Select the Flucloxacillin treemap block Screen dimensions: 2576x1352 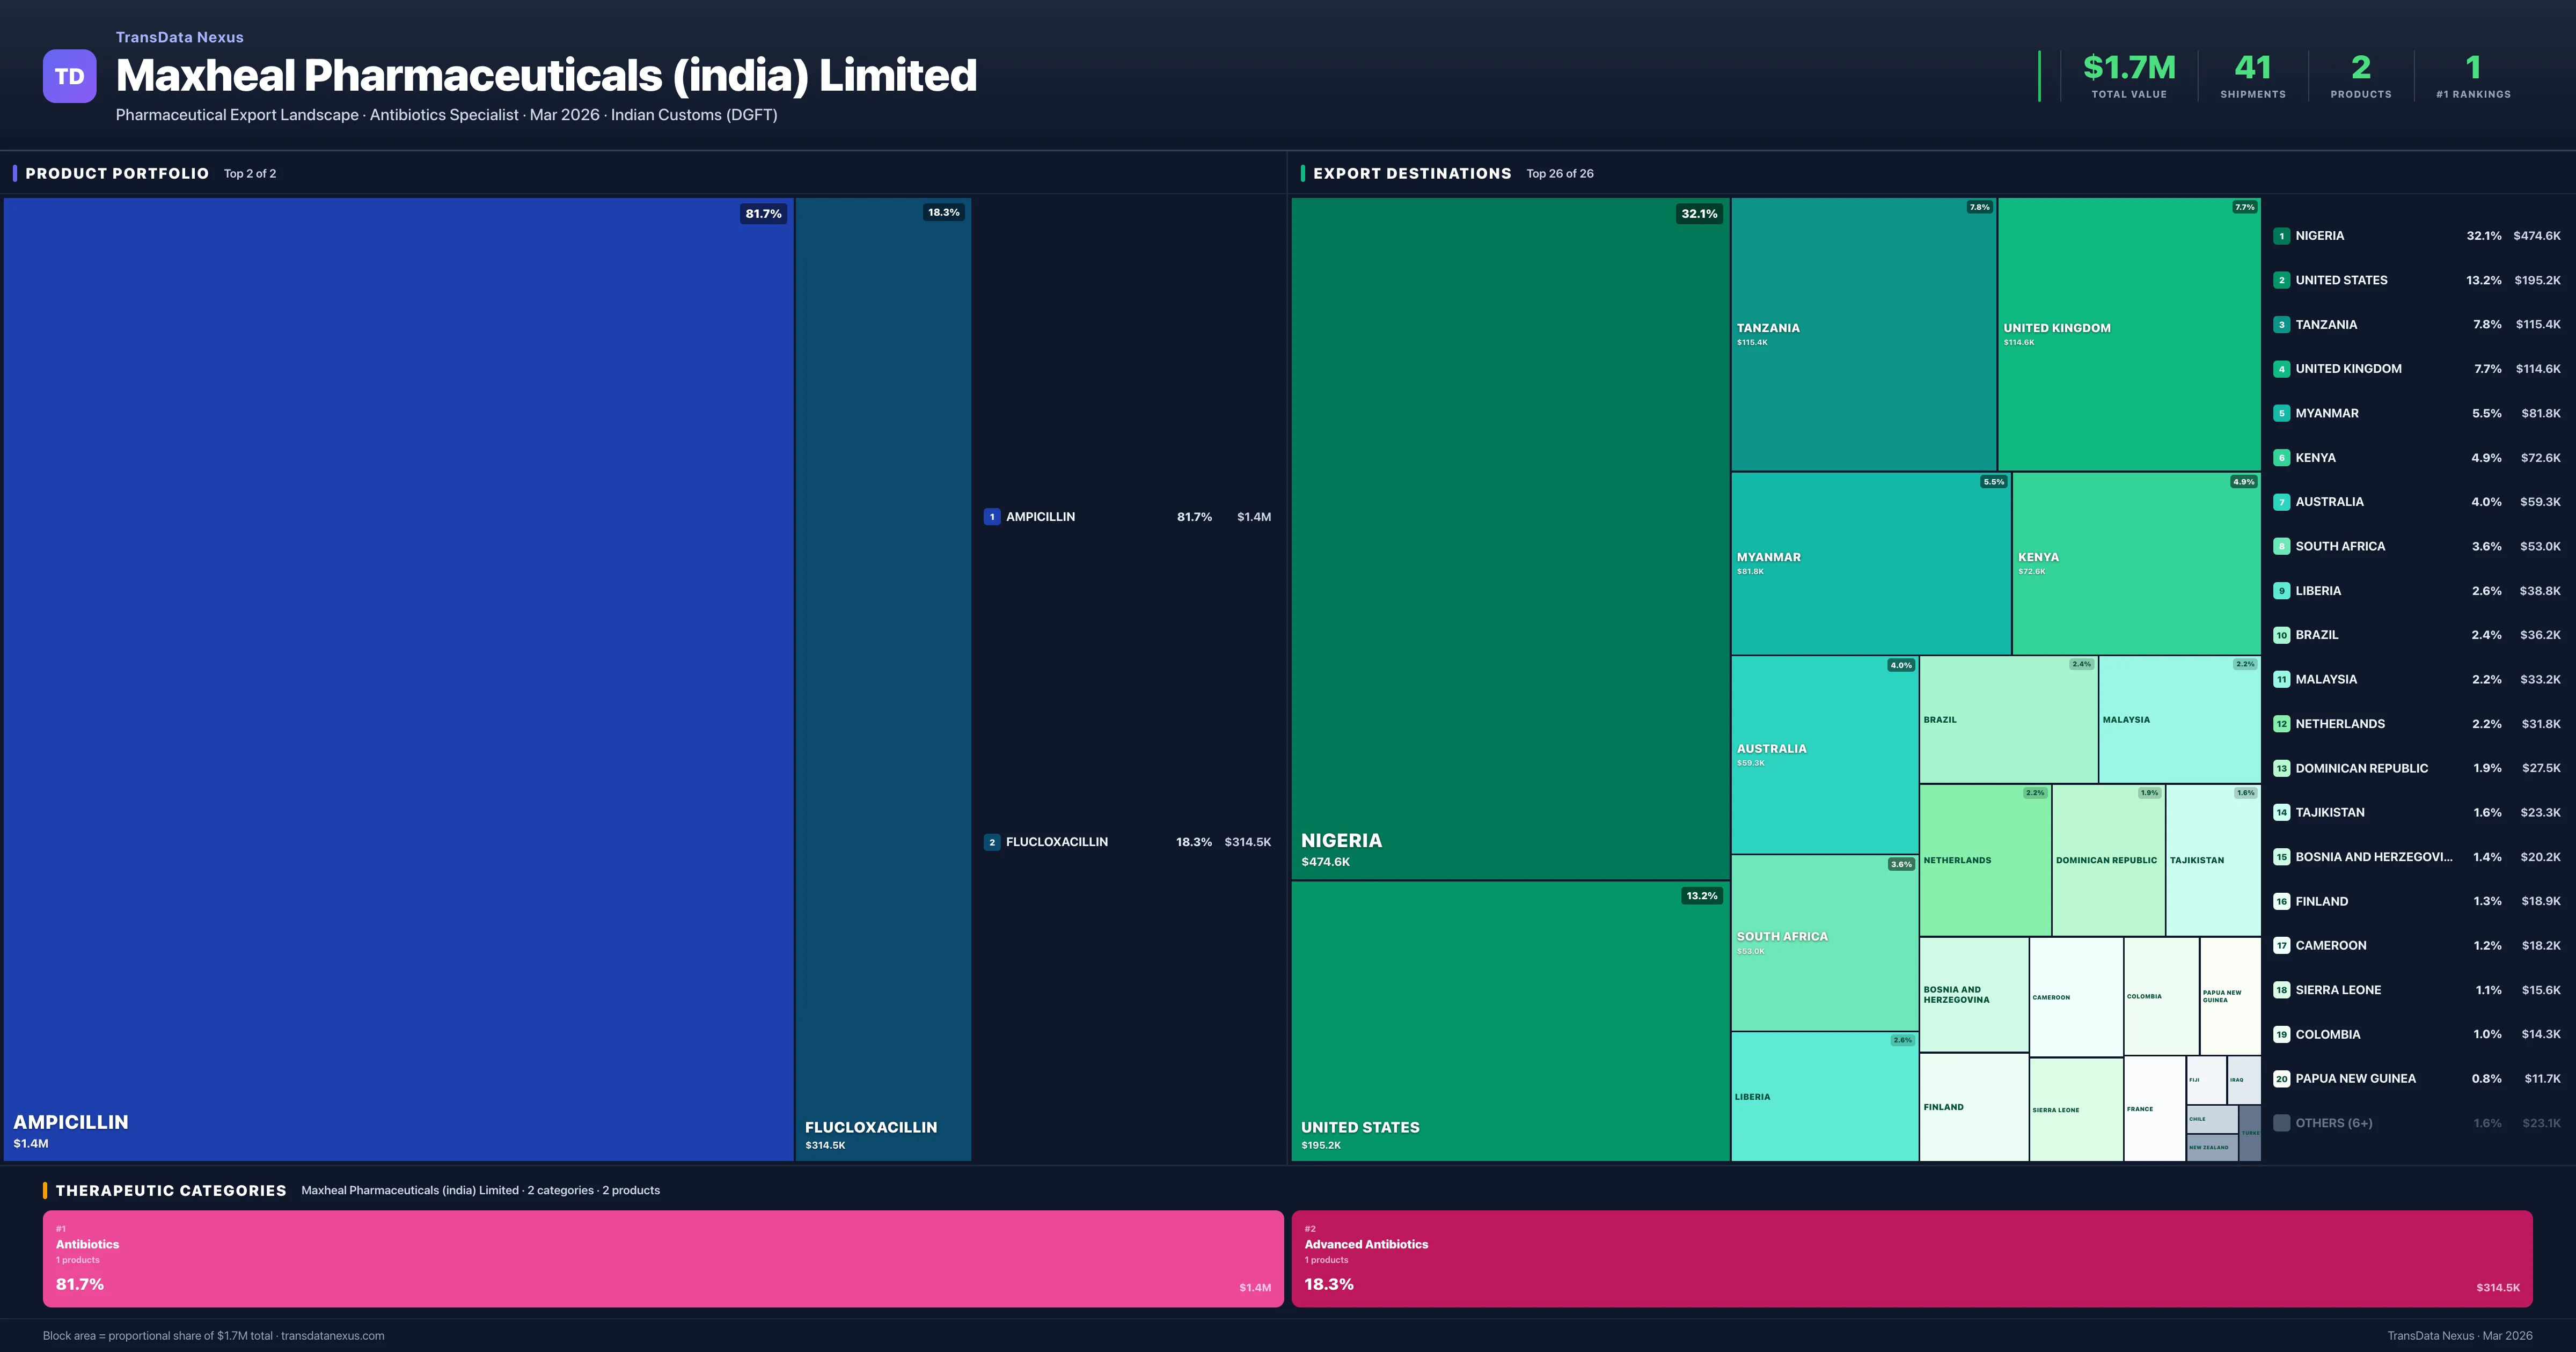click(883, 678)
